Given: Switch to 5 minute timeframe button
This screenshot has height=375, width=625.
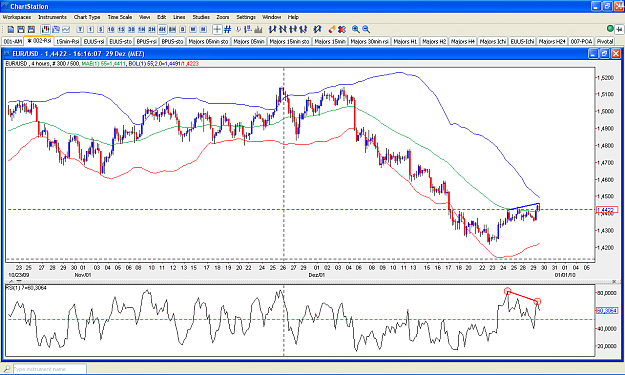Looking at the screenshot, I should click(x=100, y=29).
